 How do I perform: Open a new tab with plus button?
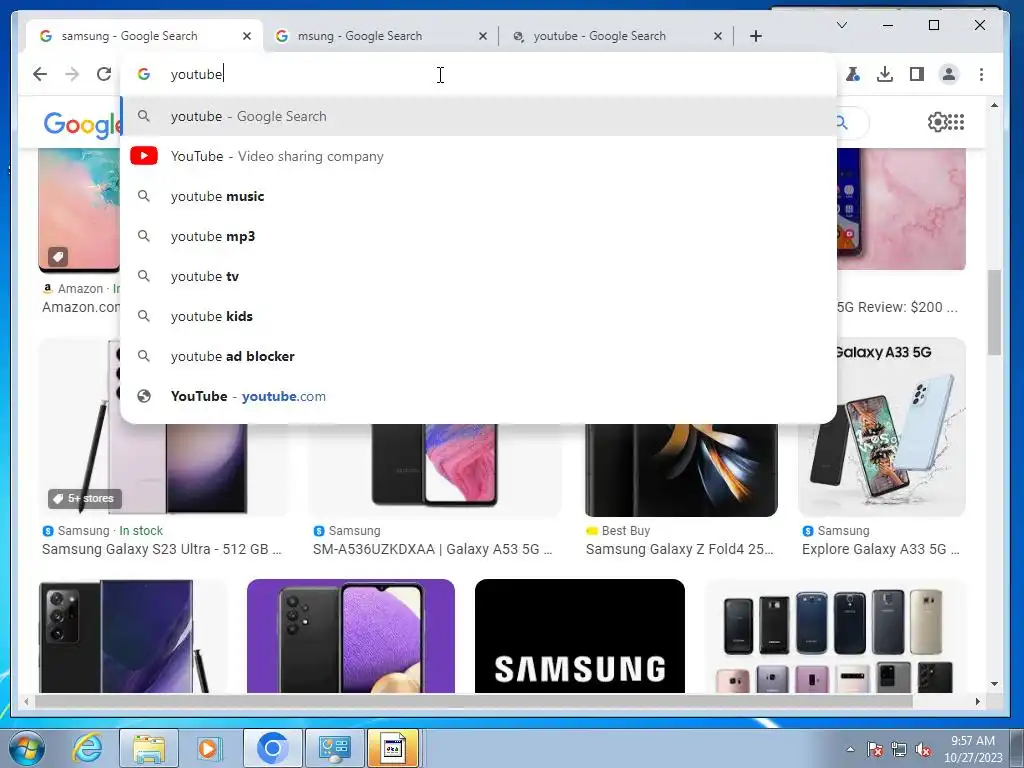(756, 37)
